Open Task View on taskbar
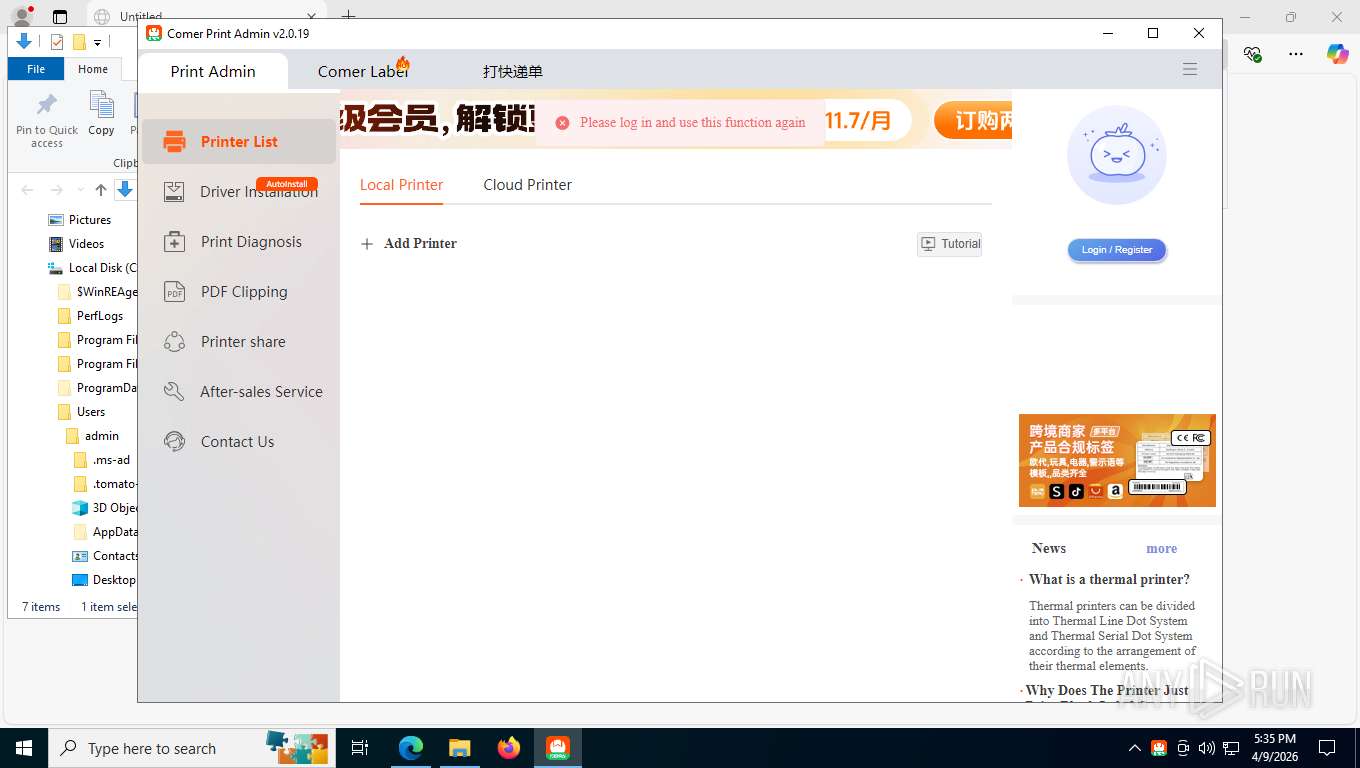The width and height of the screenshot is (1360, 768). coord(360,748)
